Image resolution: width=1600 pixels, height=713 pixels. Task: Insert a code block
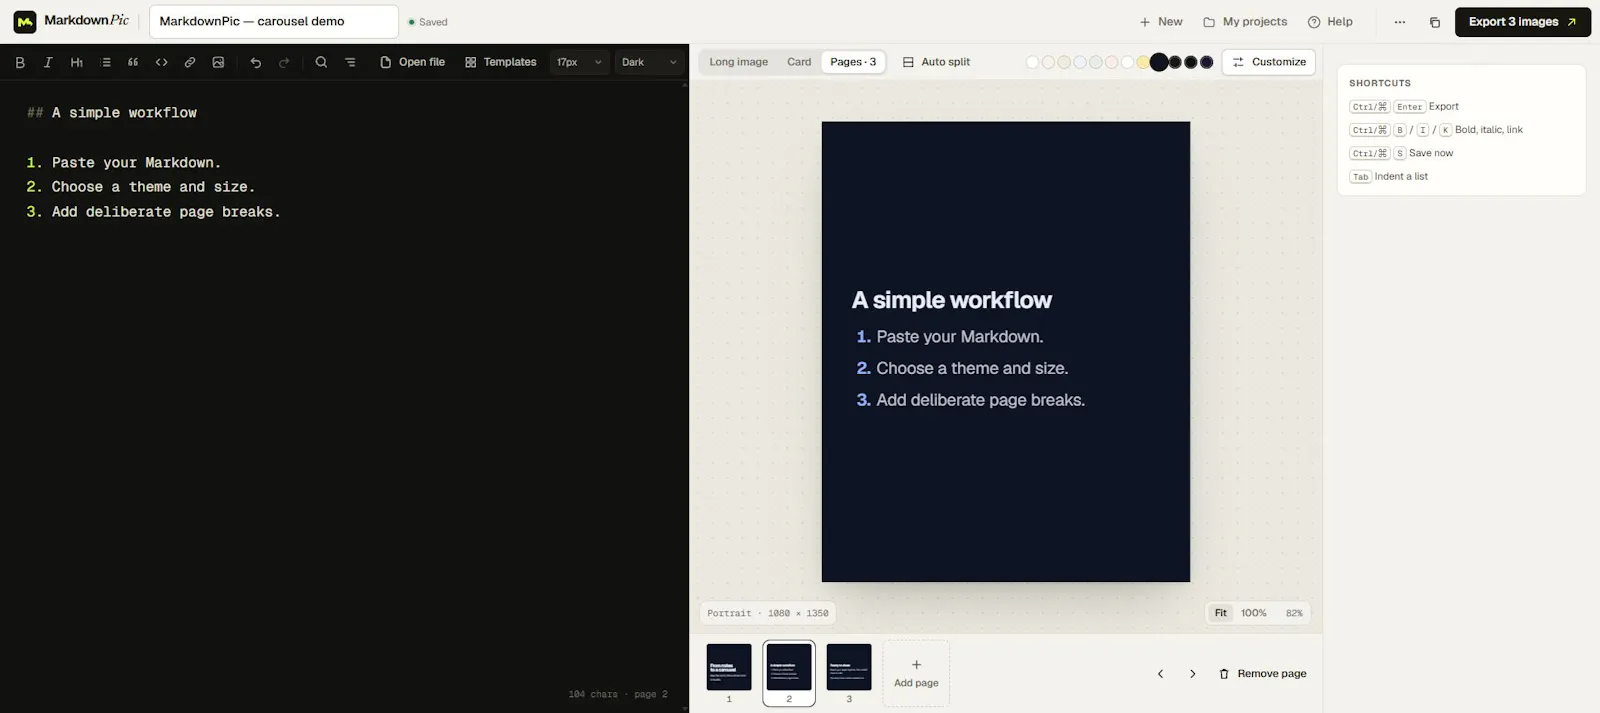pyautogui.click(x=161, y=62)
